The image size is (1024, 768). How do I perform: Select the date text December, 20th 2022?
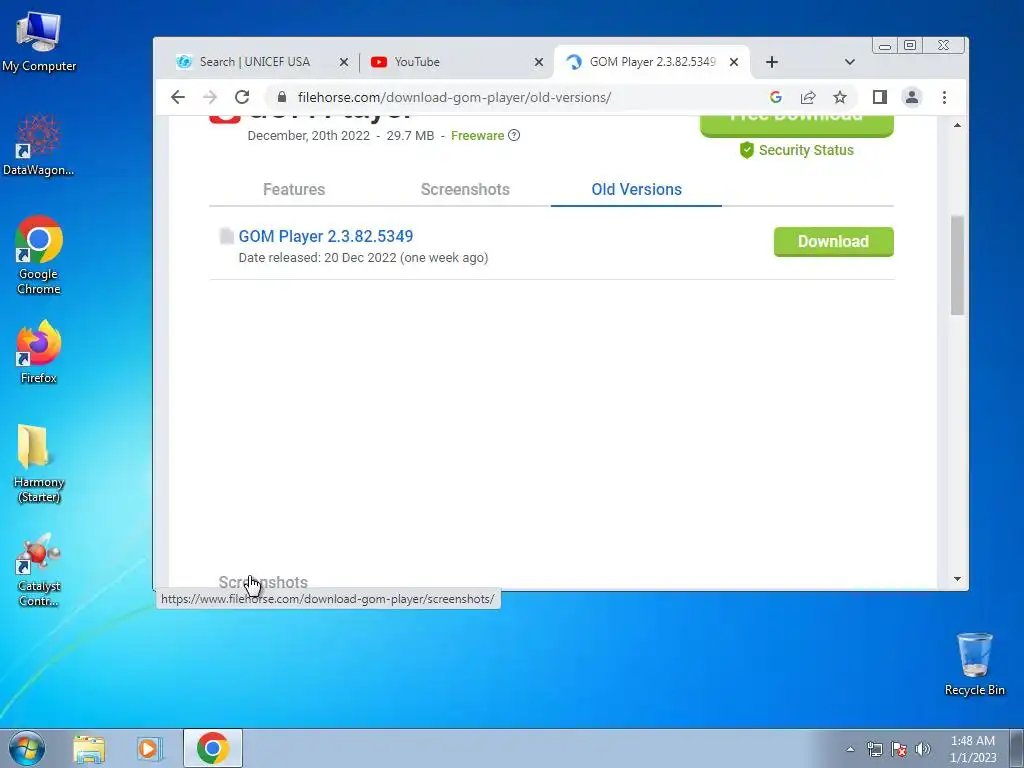pos(308,136)
